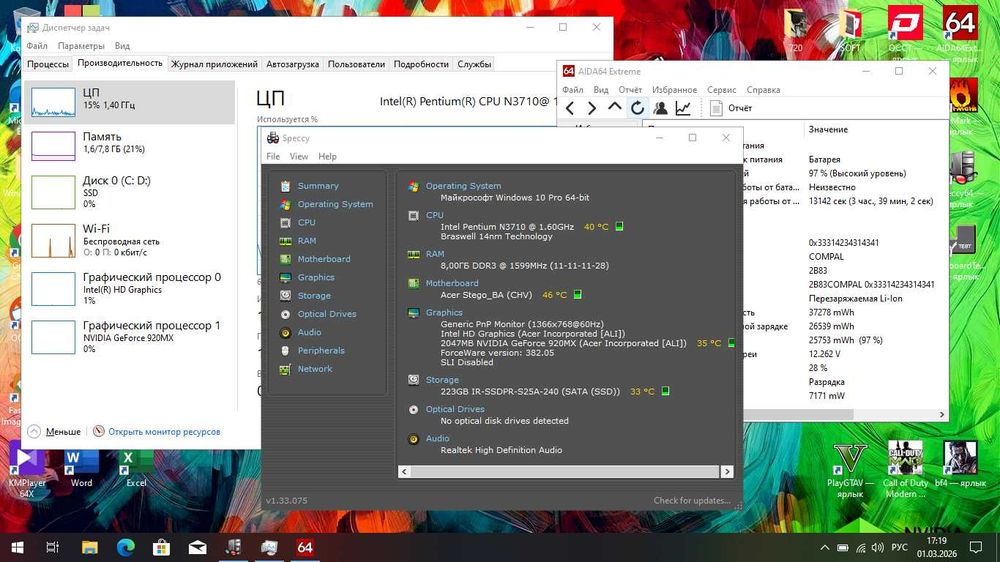Click the AIDA64 icon in the taskbar
1000x562 pixels.
tap(305, 547)
